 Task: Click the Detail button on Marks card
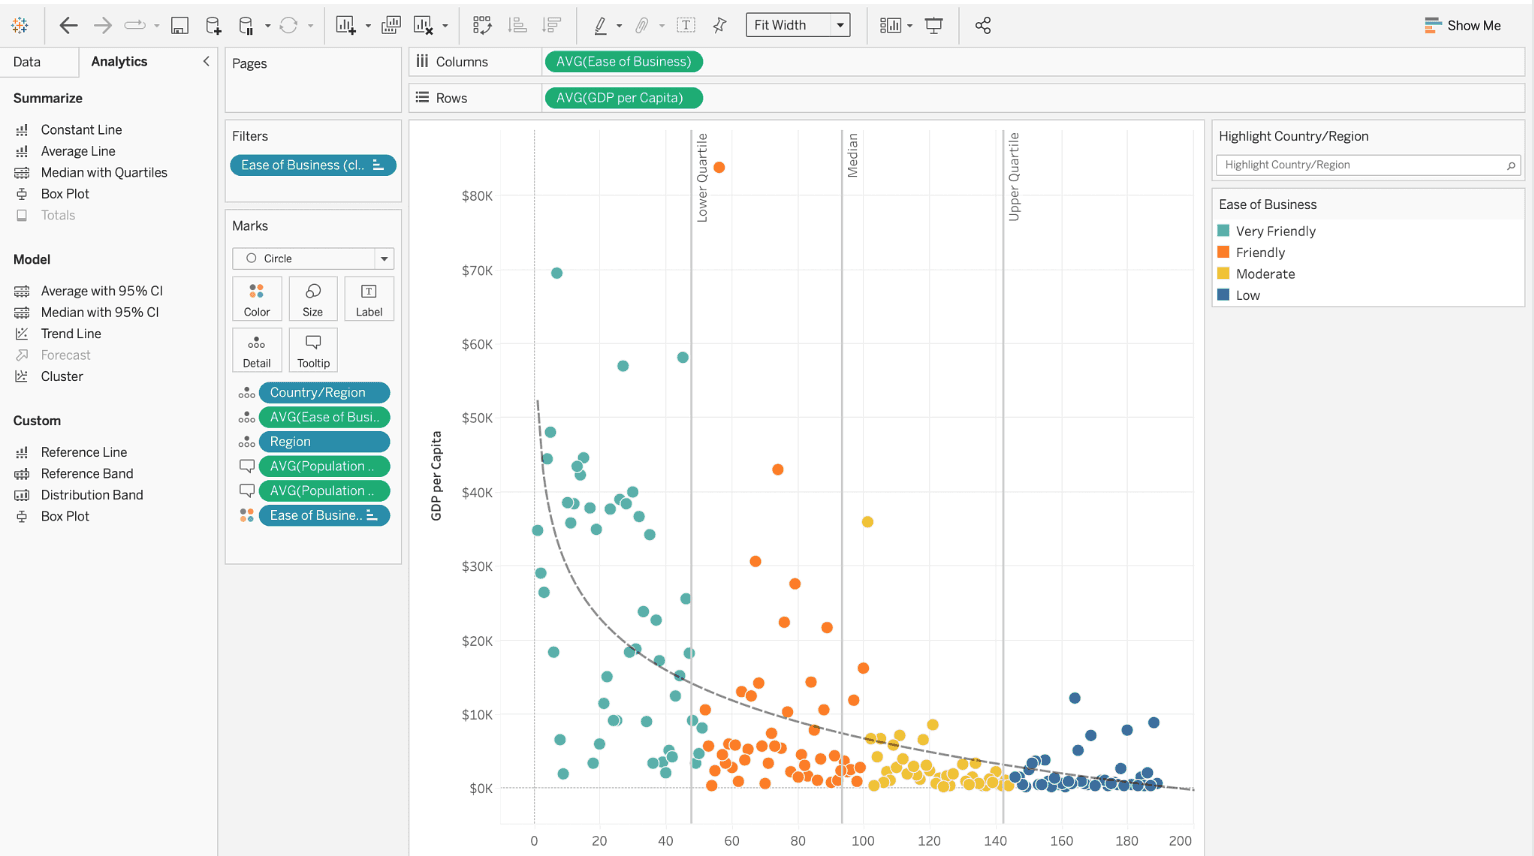pos(257,350)
